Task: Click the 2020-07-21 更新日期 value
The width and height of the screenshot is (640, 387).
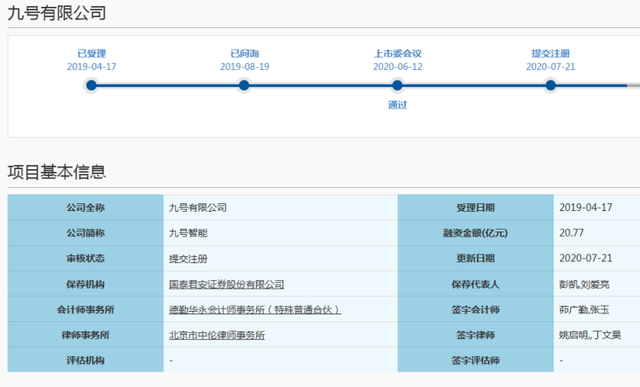Action: 586,258
